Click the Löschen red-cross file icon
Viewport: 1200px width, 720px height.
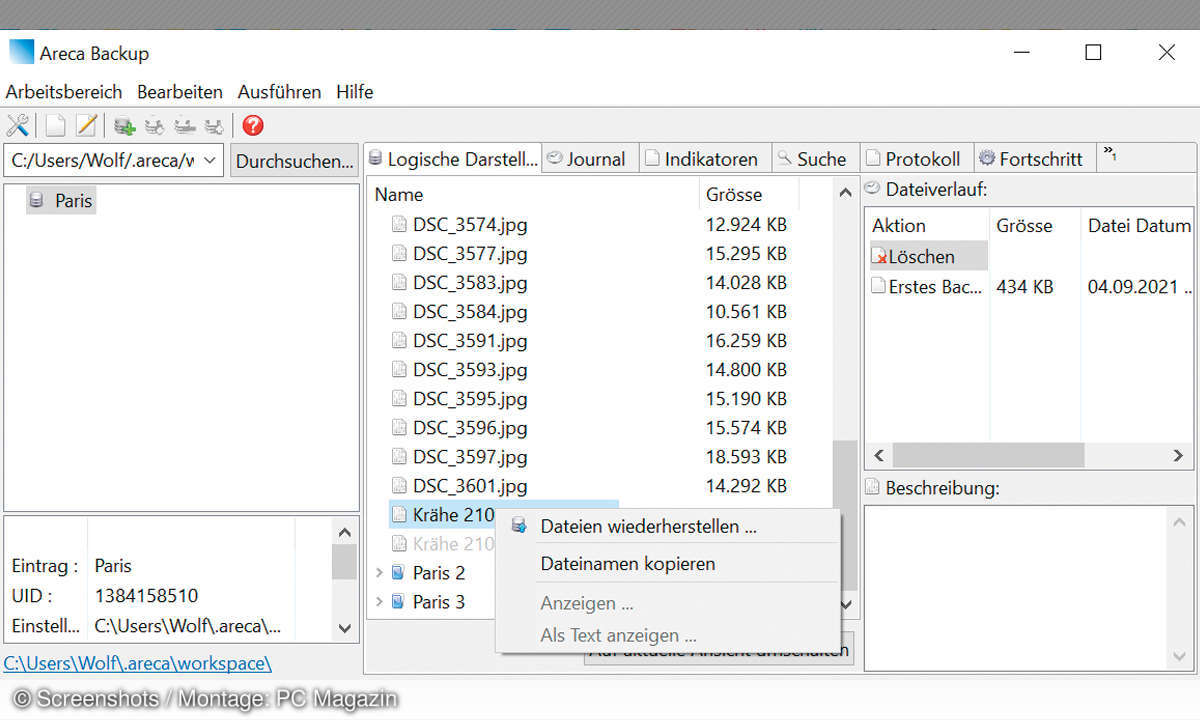point(880,256)
